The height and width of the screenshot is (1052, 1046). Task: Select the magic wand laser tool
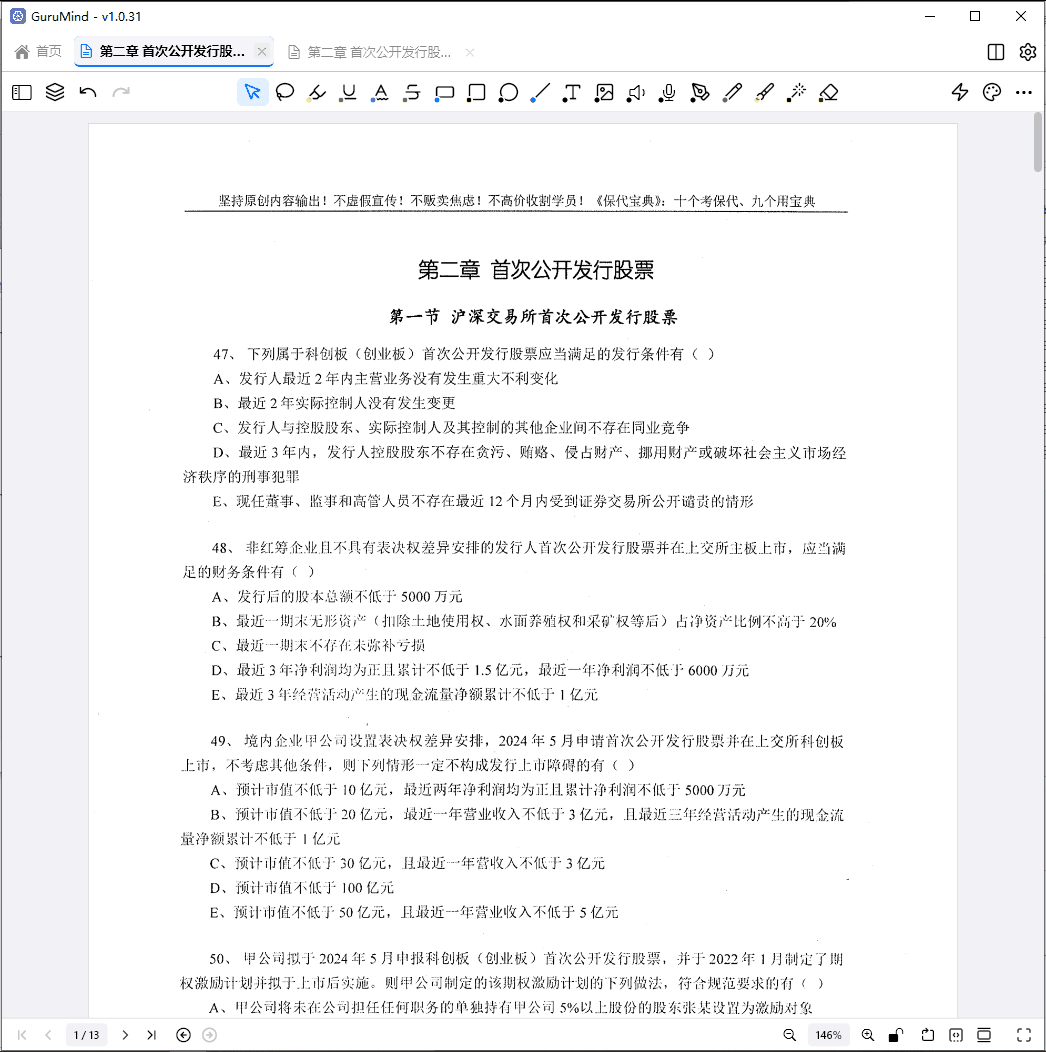point(796,92)
